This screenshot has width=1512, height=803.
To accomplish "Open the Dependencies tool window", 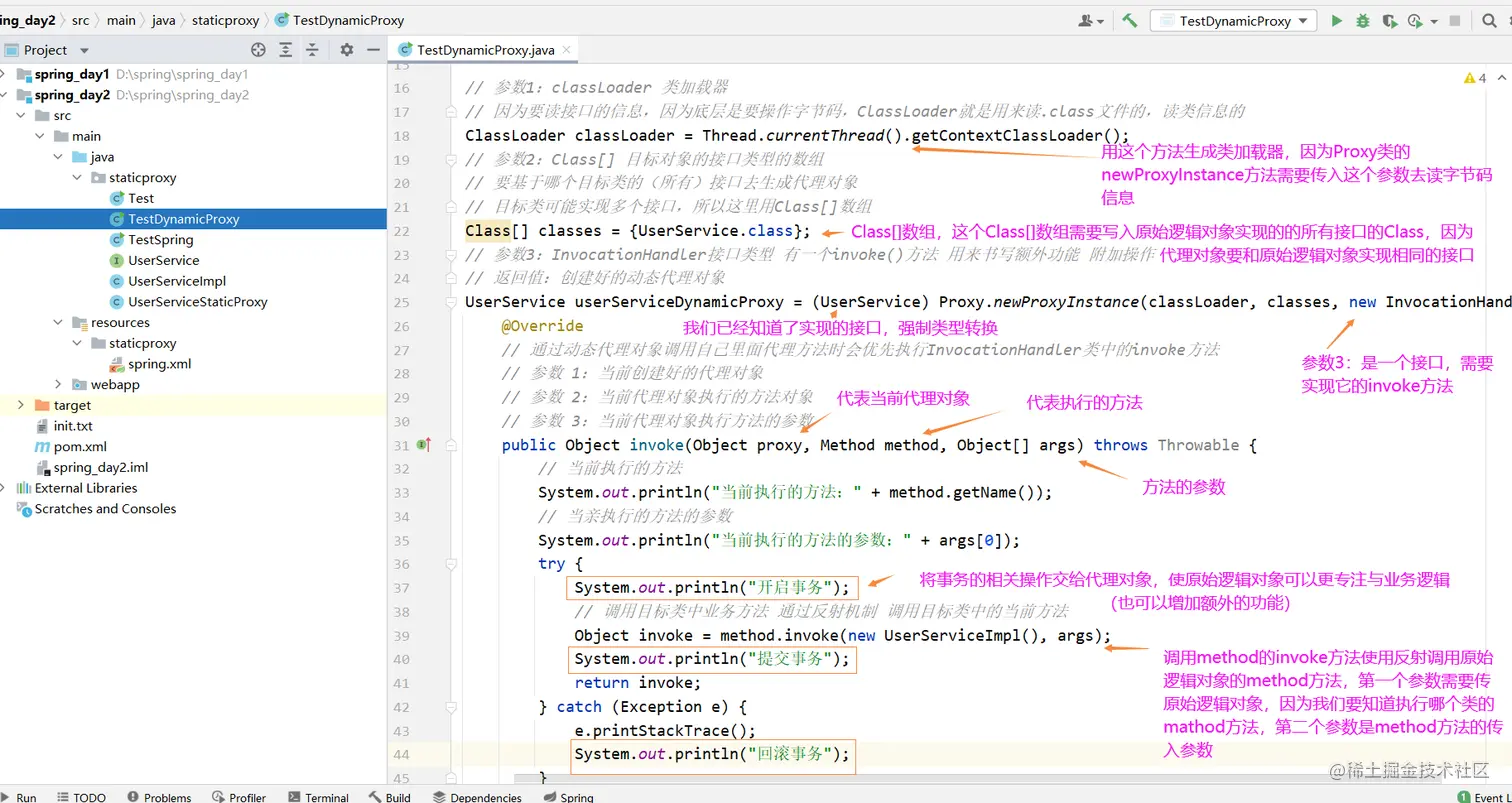I will pyautogui.click(x=476, y=797).
